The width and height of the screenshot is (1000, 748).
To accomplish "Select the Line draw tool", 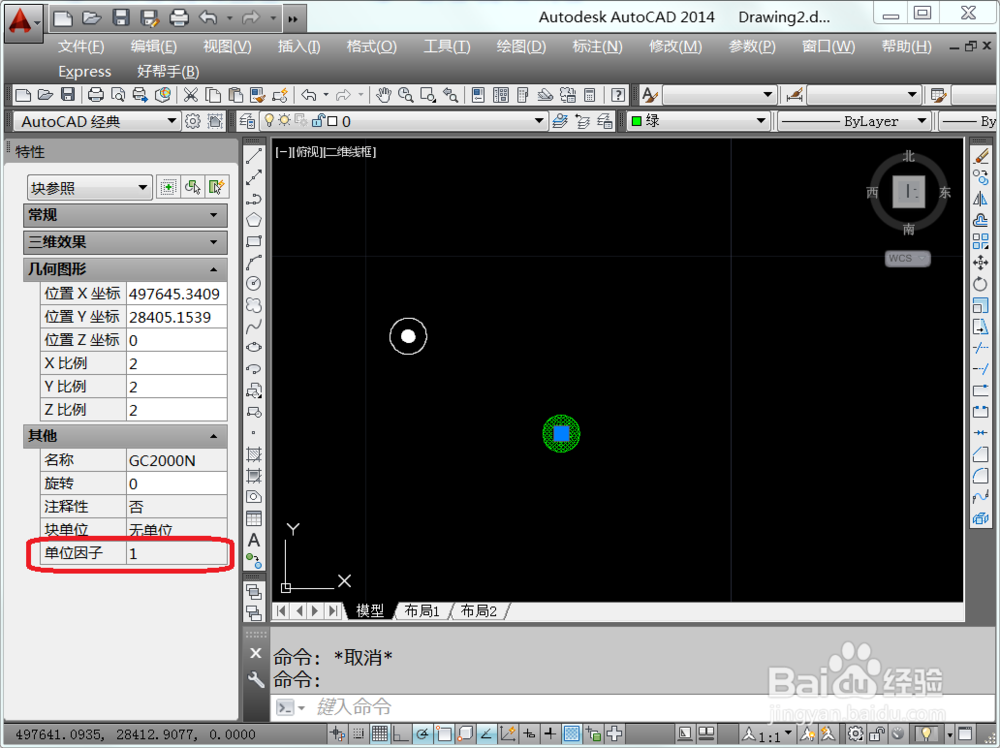I will point(254,156).
